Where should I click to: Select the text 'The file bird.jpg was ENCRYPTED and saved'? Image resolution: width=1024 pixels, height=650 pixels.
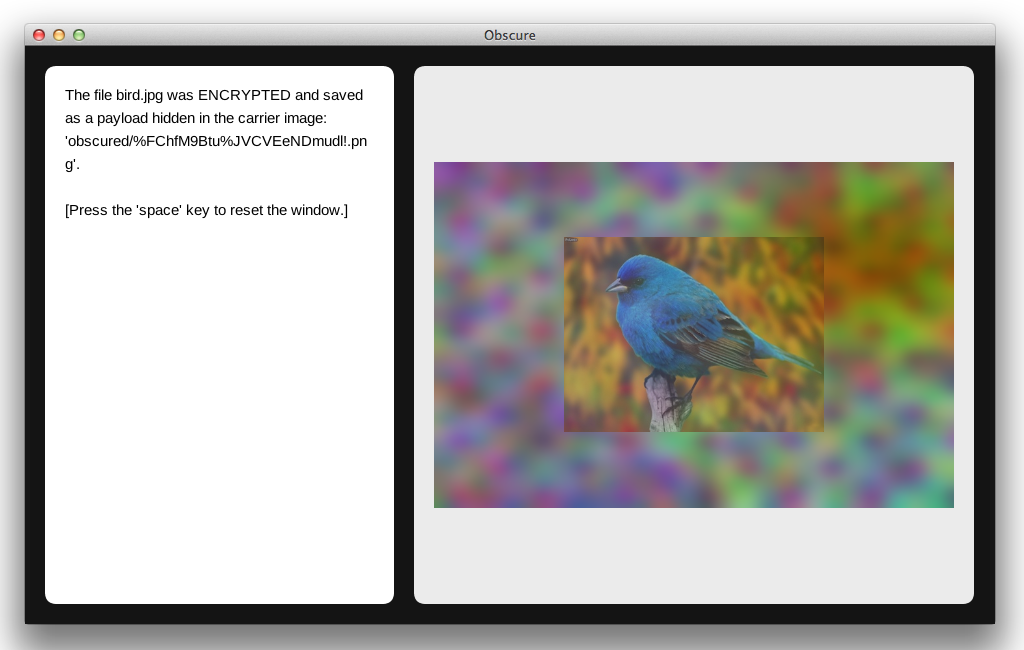(x=214, y=95)
